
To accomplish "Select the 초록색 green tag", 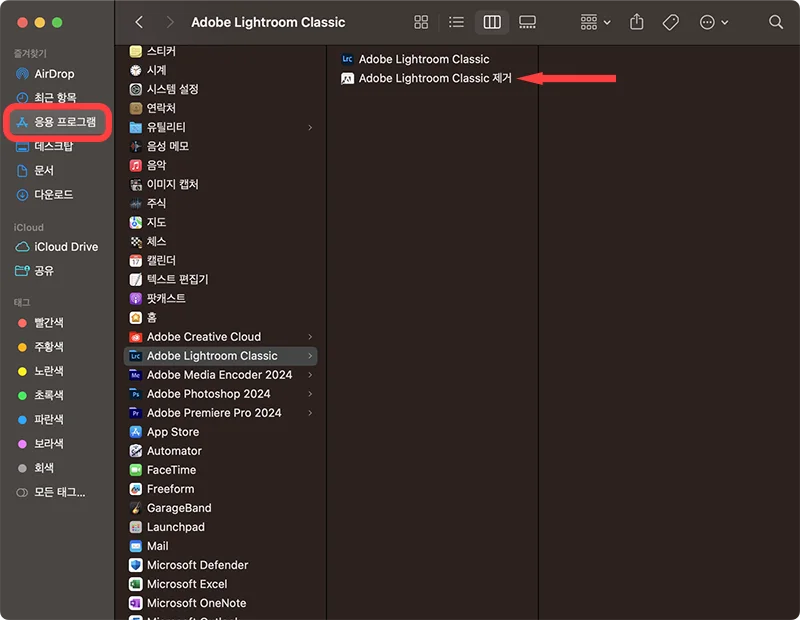I will [41, 395].
